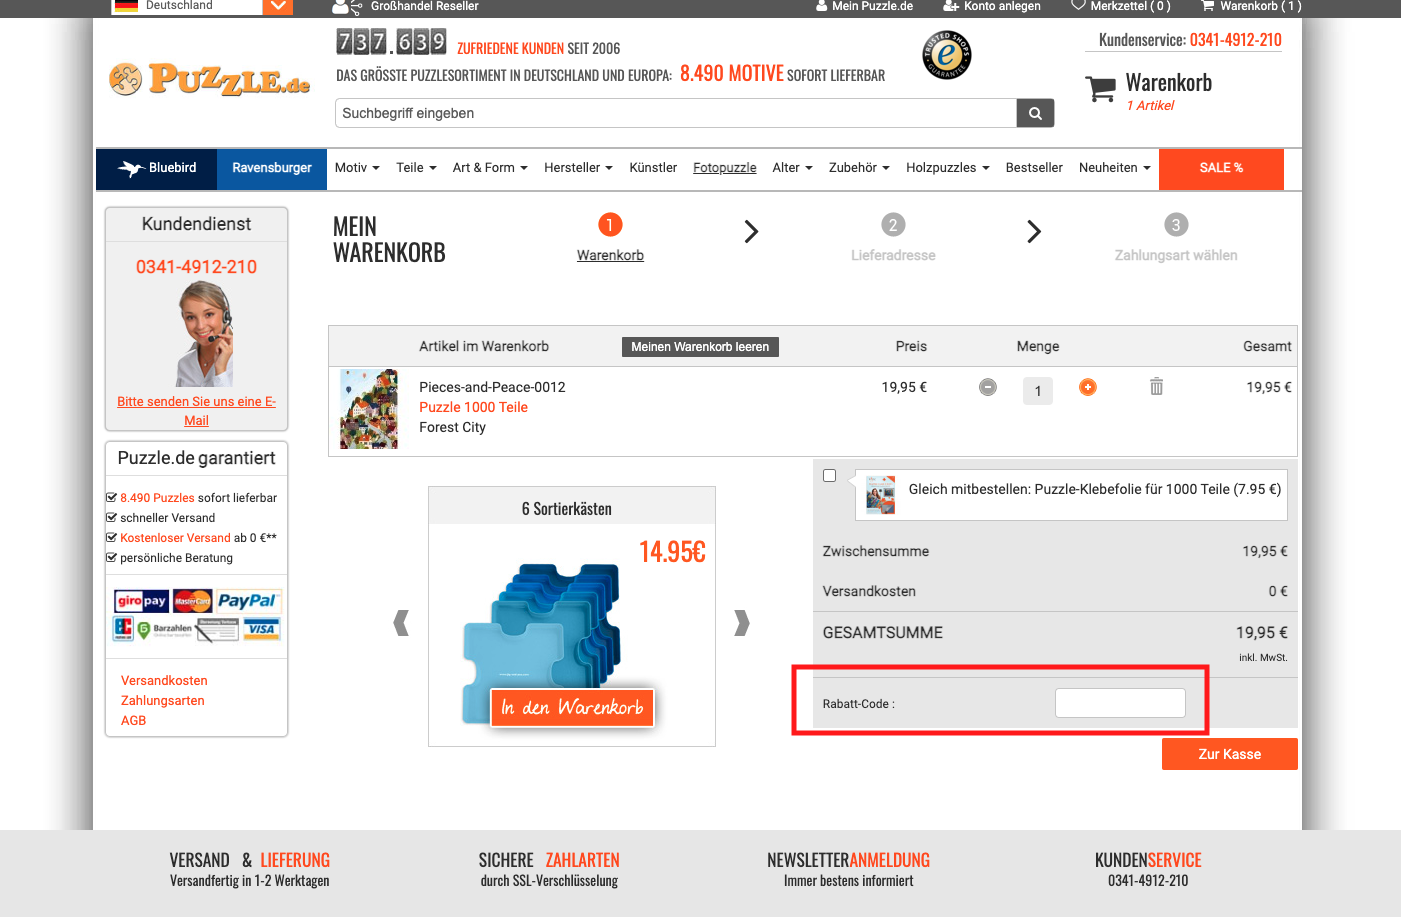Open Zahlungsarten sidebar link
The image size is (1401, 917).
point(163,701)
